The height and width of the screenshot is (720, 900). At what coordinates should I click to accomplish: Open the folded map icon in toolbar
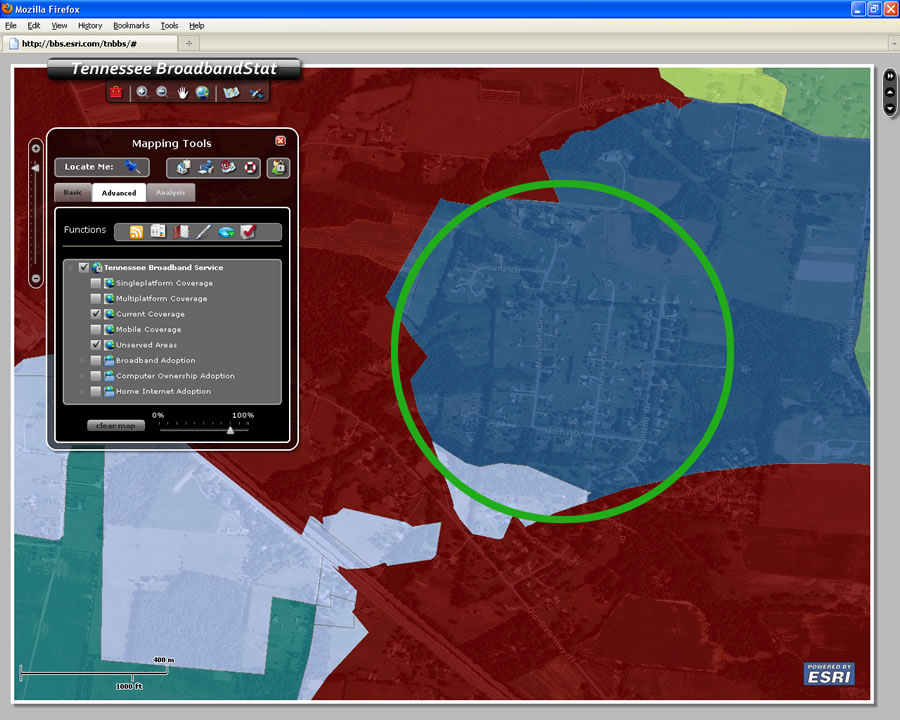point(231,92)
